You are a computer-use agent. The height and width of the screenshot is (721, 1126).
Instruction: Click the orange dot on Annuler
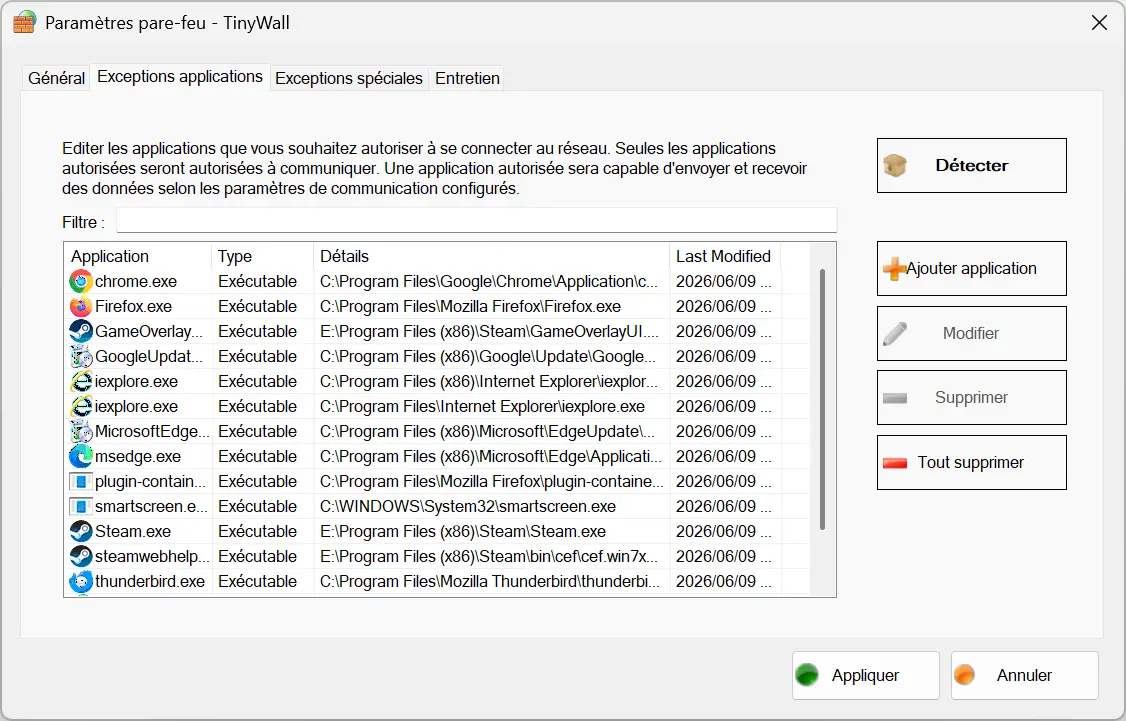pyautogui.click(x=964, y=675)
